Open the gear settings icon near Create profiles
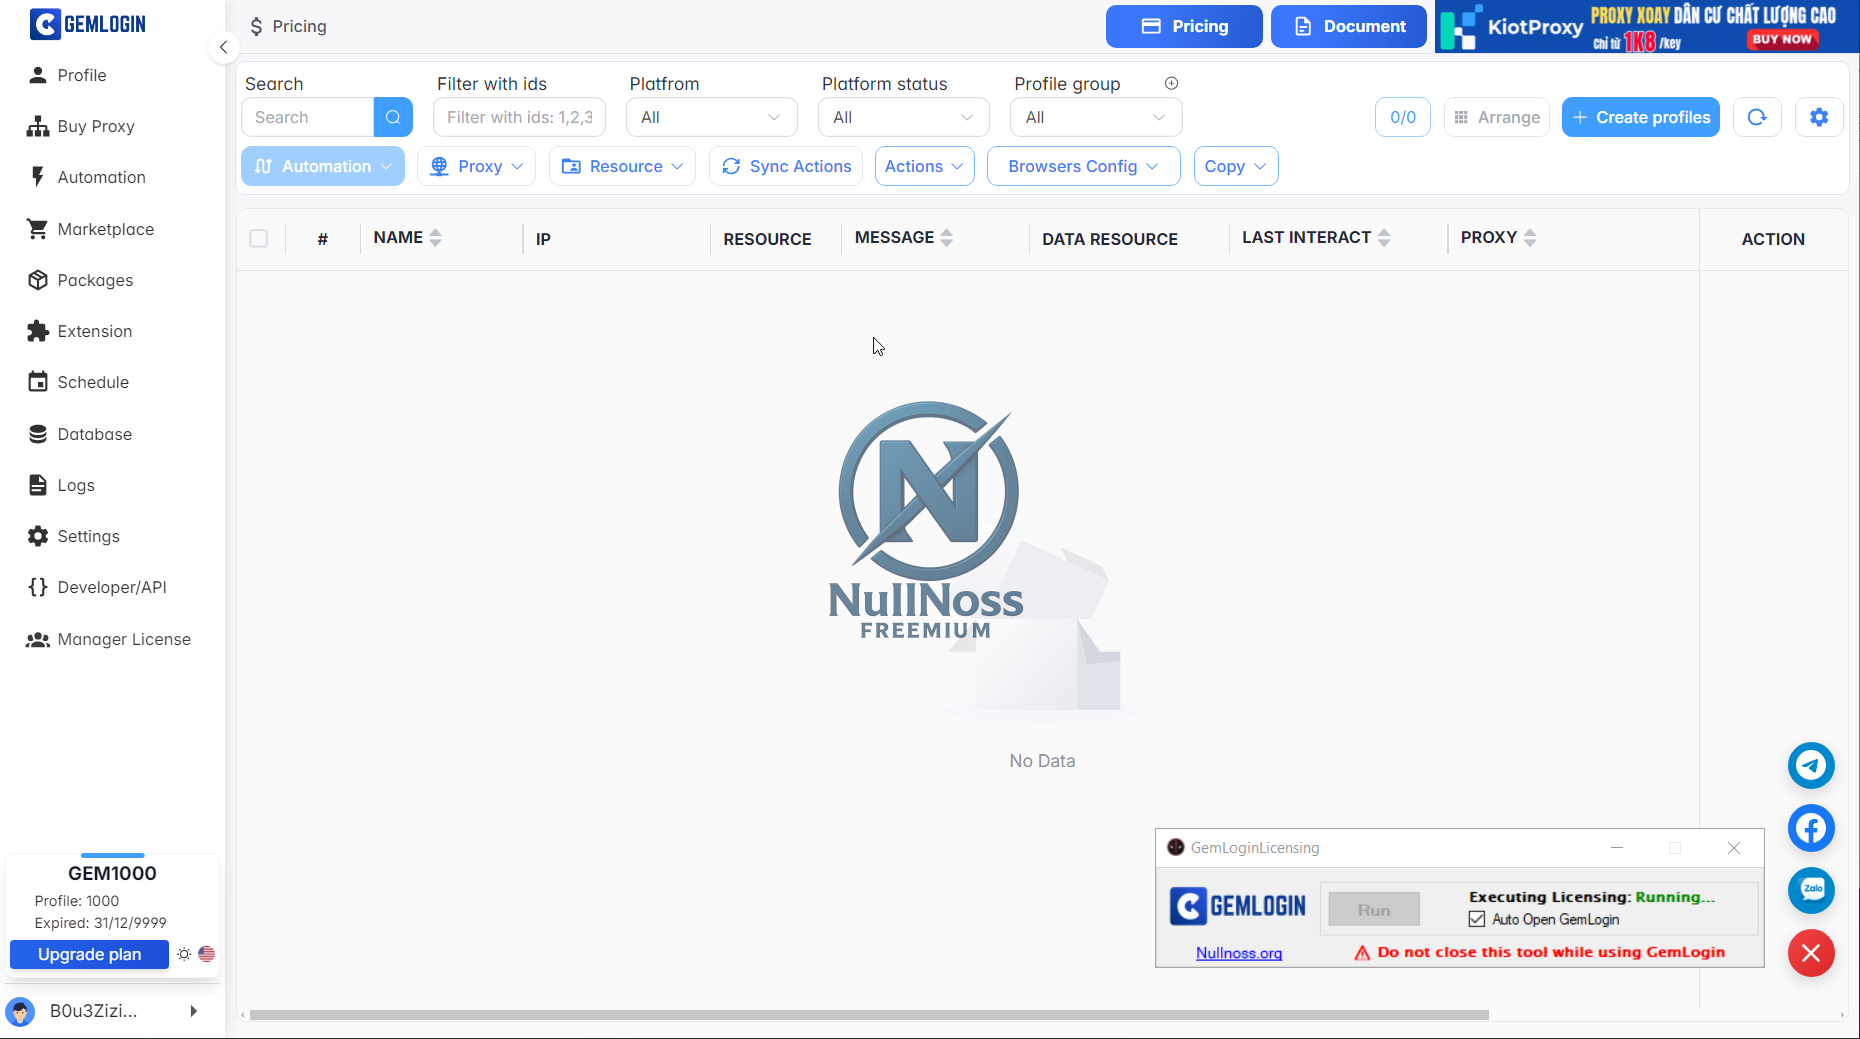The image size is (1860, 1039). click(1819, 117)
